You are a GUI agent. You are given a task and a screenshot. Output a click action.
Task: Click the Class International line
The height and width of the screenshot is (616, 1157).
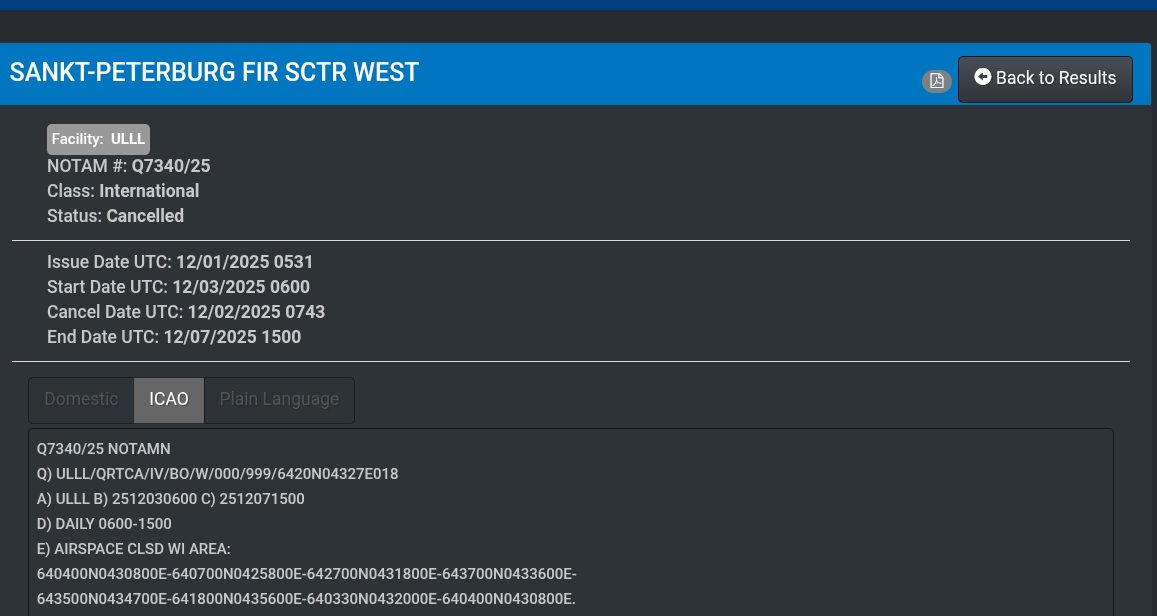click(123, 191)
